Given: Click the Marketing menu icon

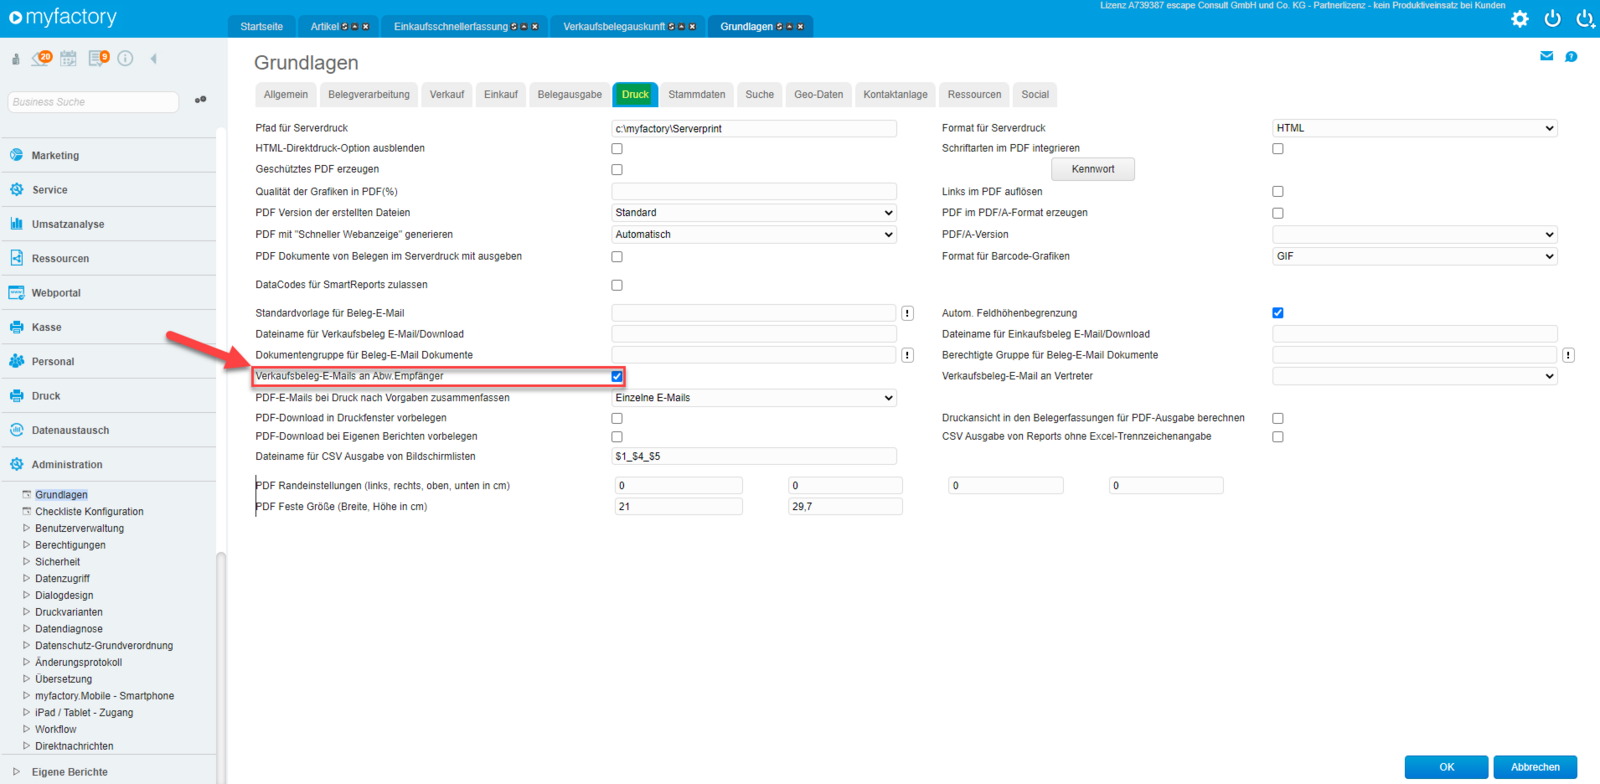Looking at the screenshot, I should click(x=16, y=155).
